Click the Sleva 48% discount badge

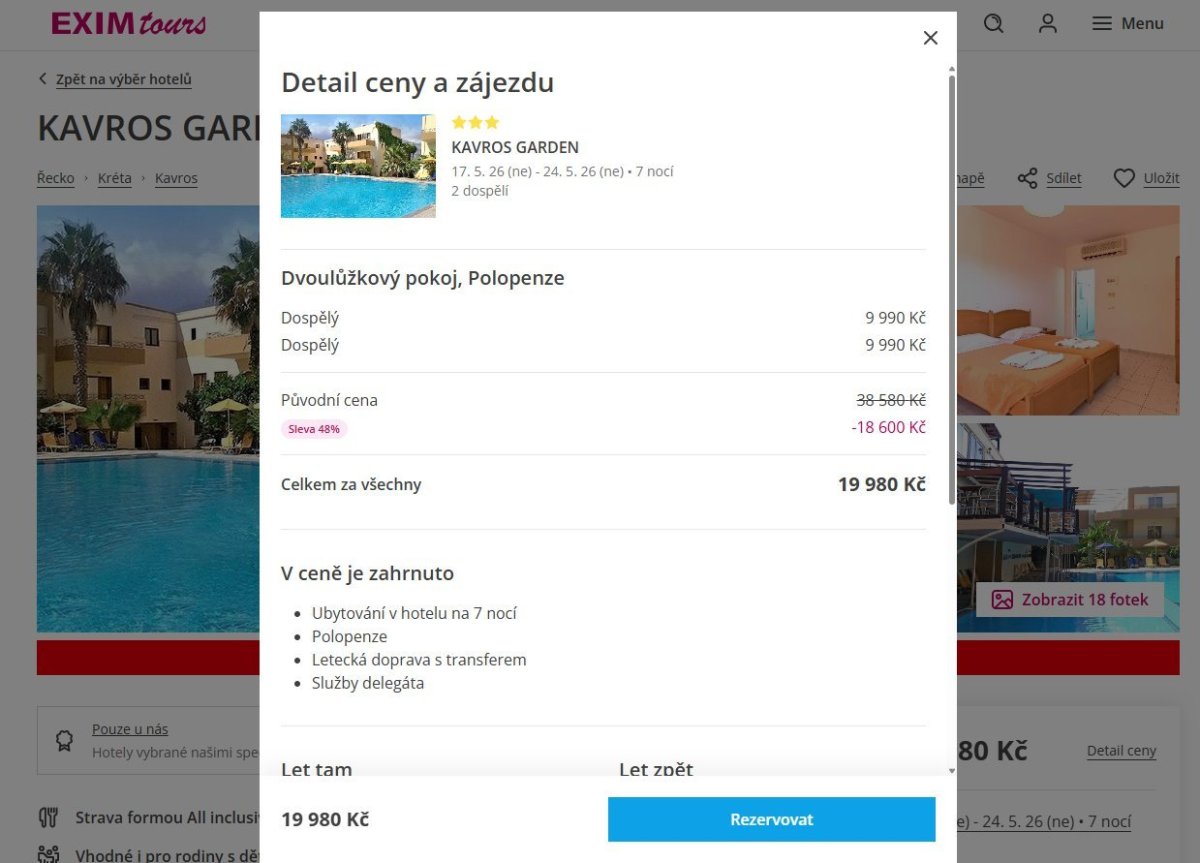tap(314, 429)
